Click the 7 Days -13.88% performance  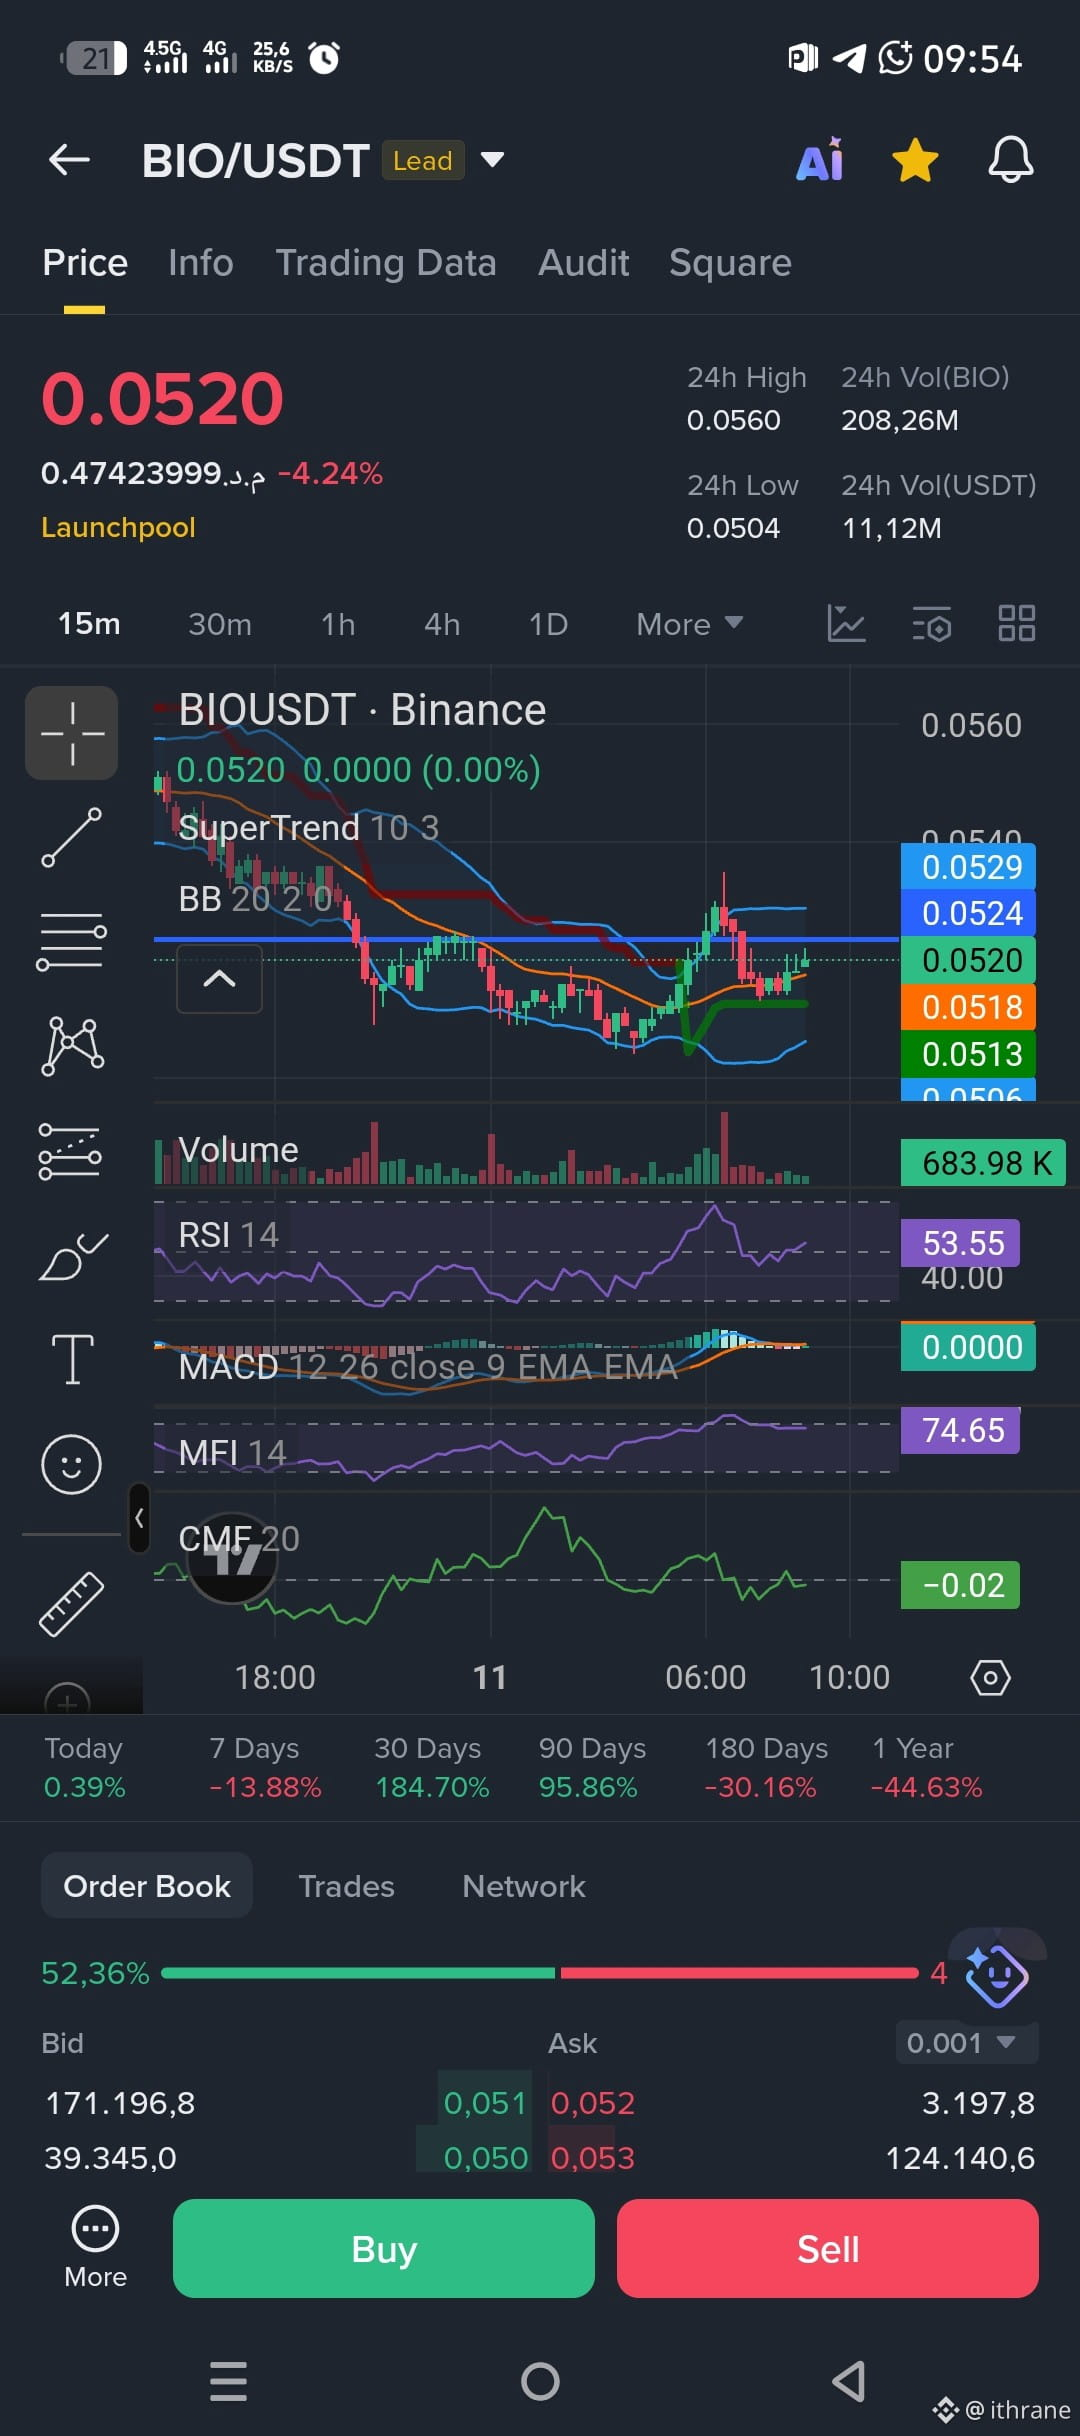(265, 1767)
